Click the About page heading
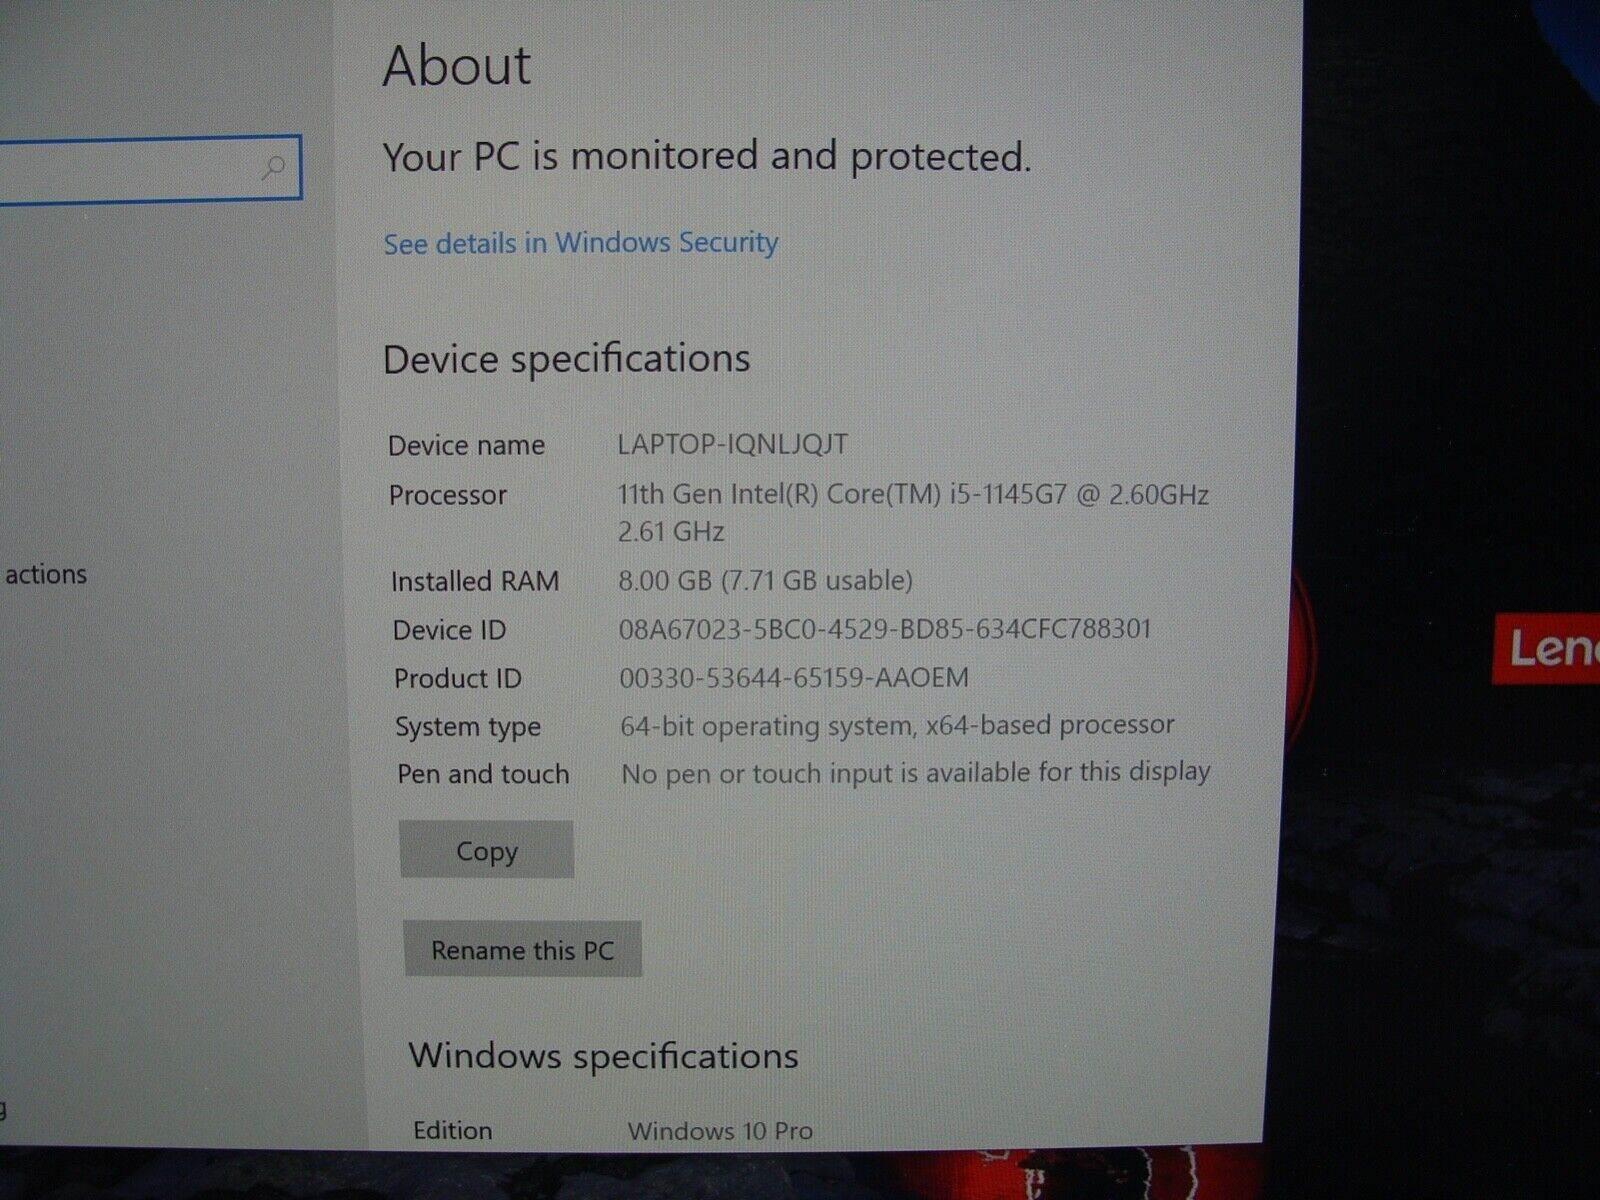 [x=456, y=66]
